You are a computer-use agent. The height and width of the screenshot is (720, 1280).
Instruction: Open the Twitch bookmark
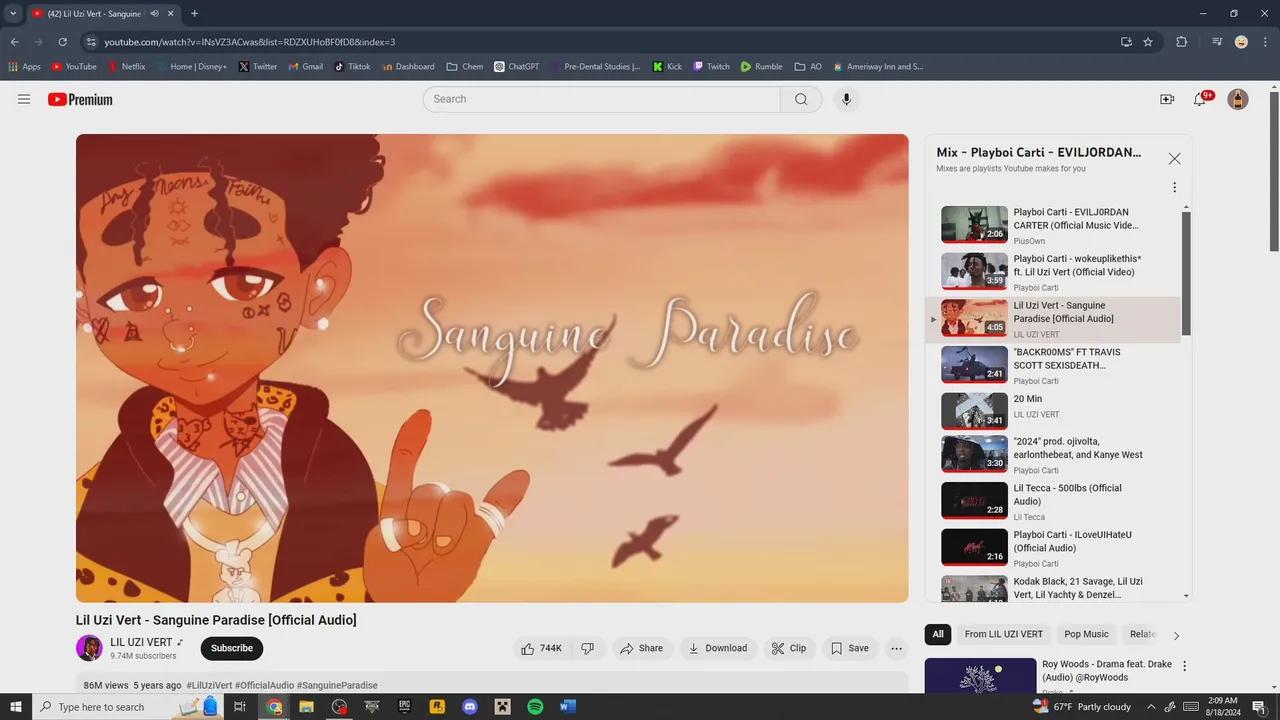711,67
